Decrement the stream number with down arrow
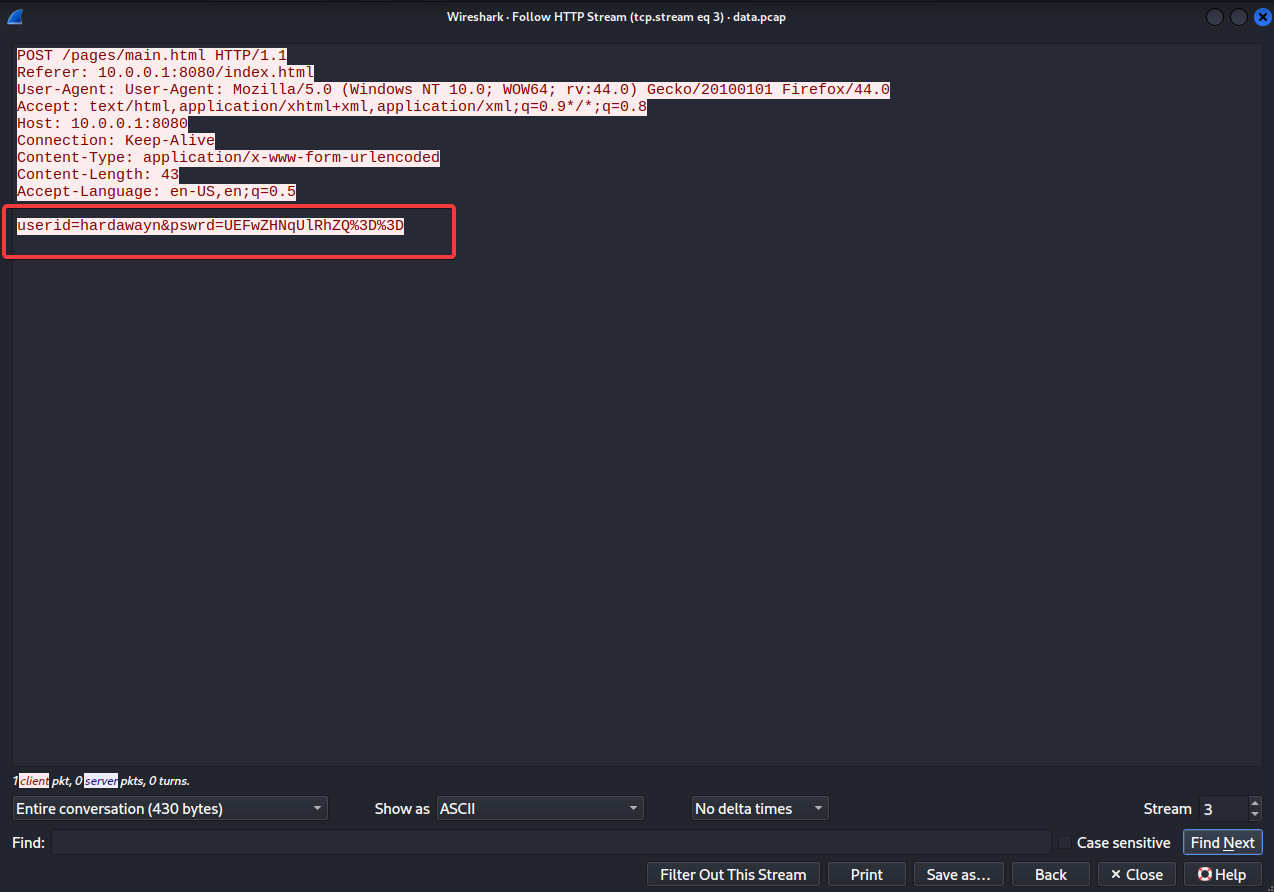Viewport: 1274px width, 892px height. (1255, 815)
